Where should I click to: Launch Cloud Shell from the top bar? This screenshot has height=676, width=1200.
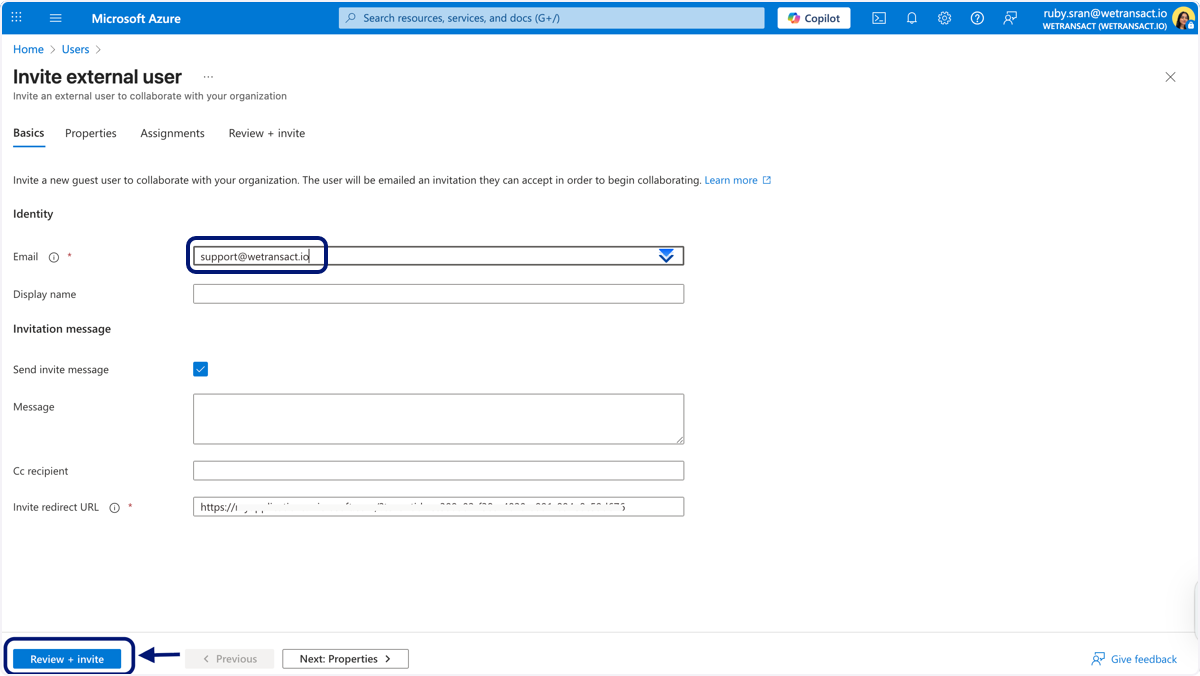coord(879,18)
